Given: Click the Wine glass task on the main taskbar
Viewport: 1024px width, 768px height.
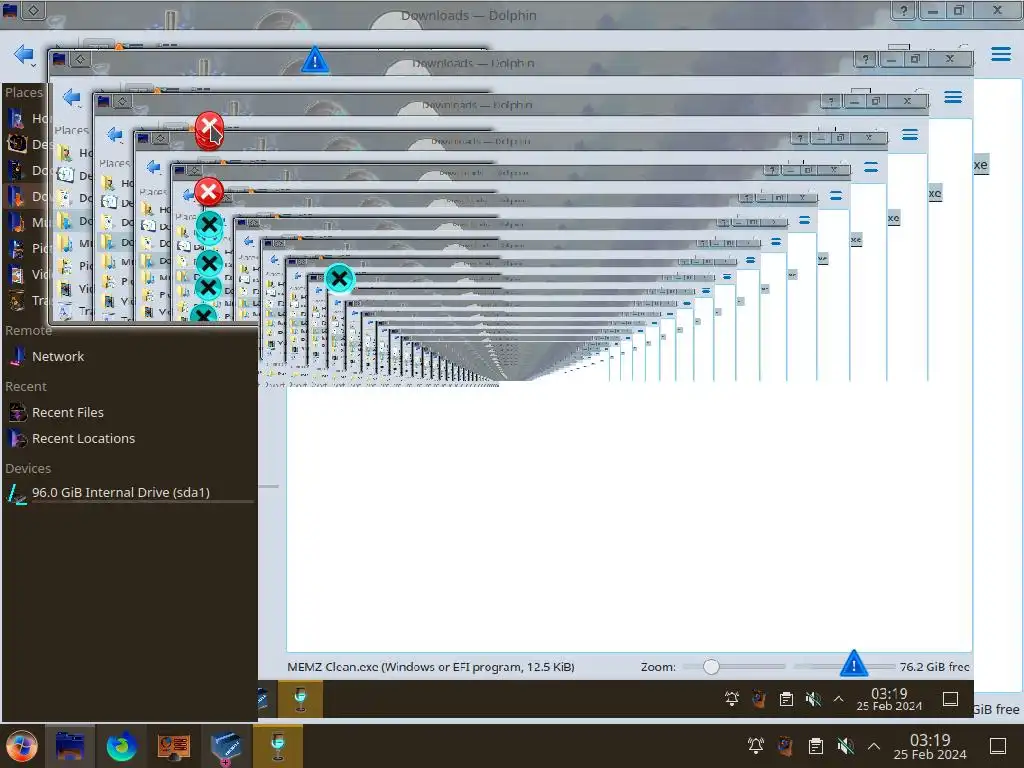Looking at the screenshot, I should click(x=278, y=746).
